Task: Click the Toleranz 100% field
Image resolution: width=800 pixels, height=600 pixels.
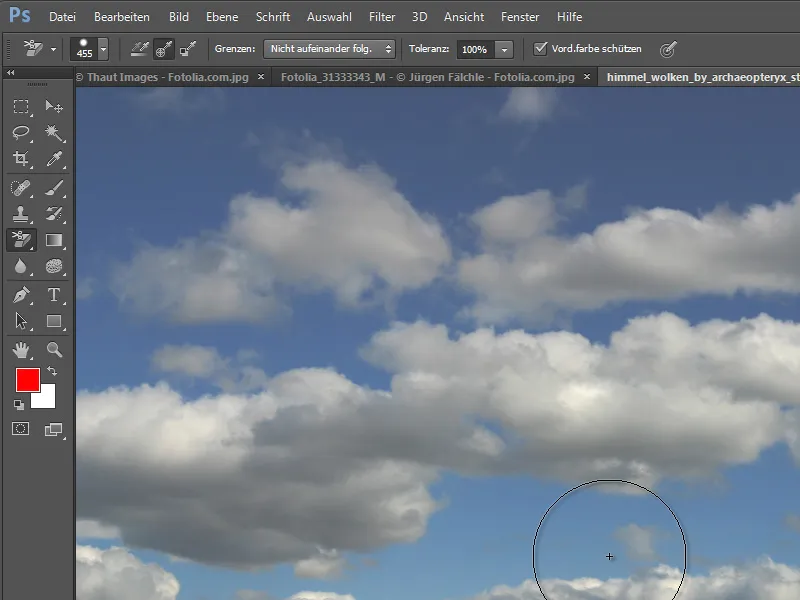Action: 476,49
